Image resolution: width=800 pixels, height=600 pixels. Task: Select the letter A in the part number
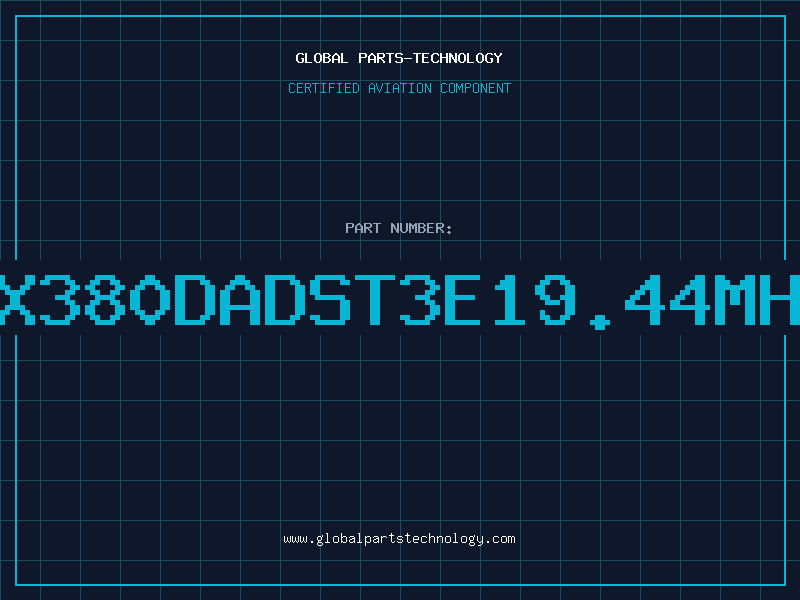pyautogui.click(x=240, y=299)
